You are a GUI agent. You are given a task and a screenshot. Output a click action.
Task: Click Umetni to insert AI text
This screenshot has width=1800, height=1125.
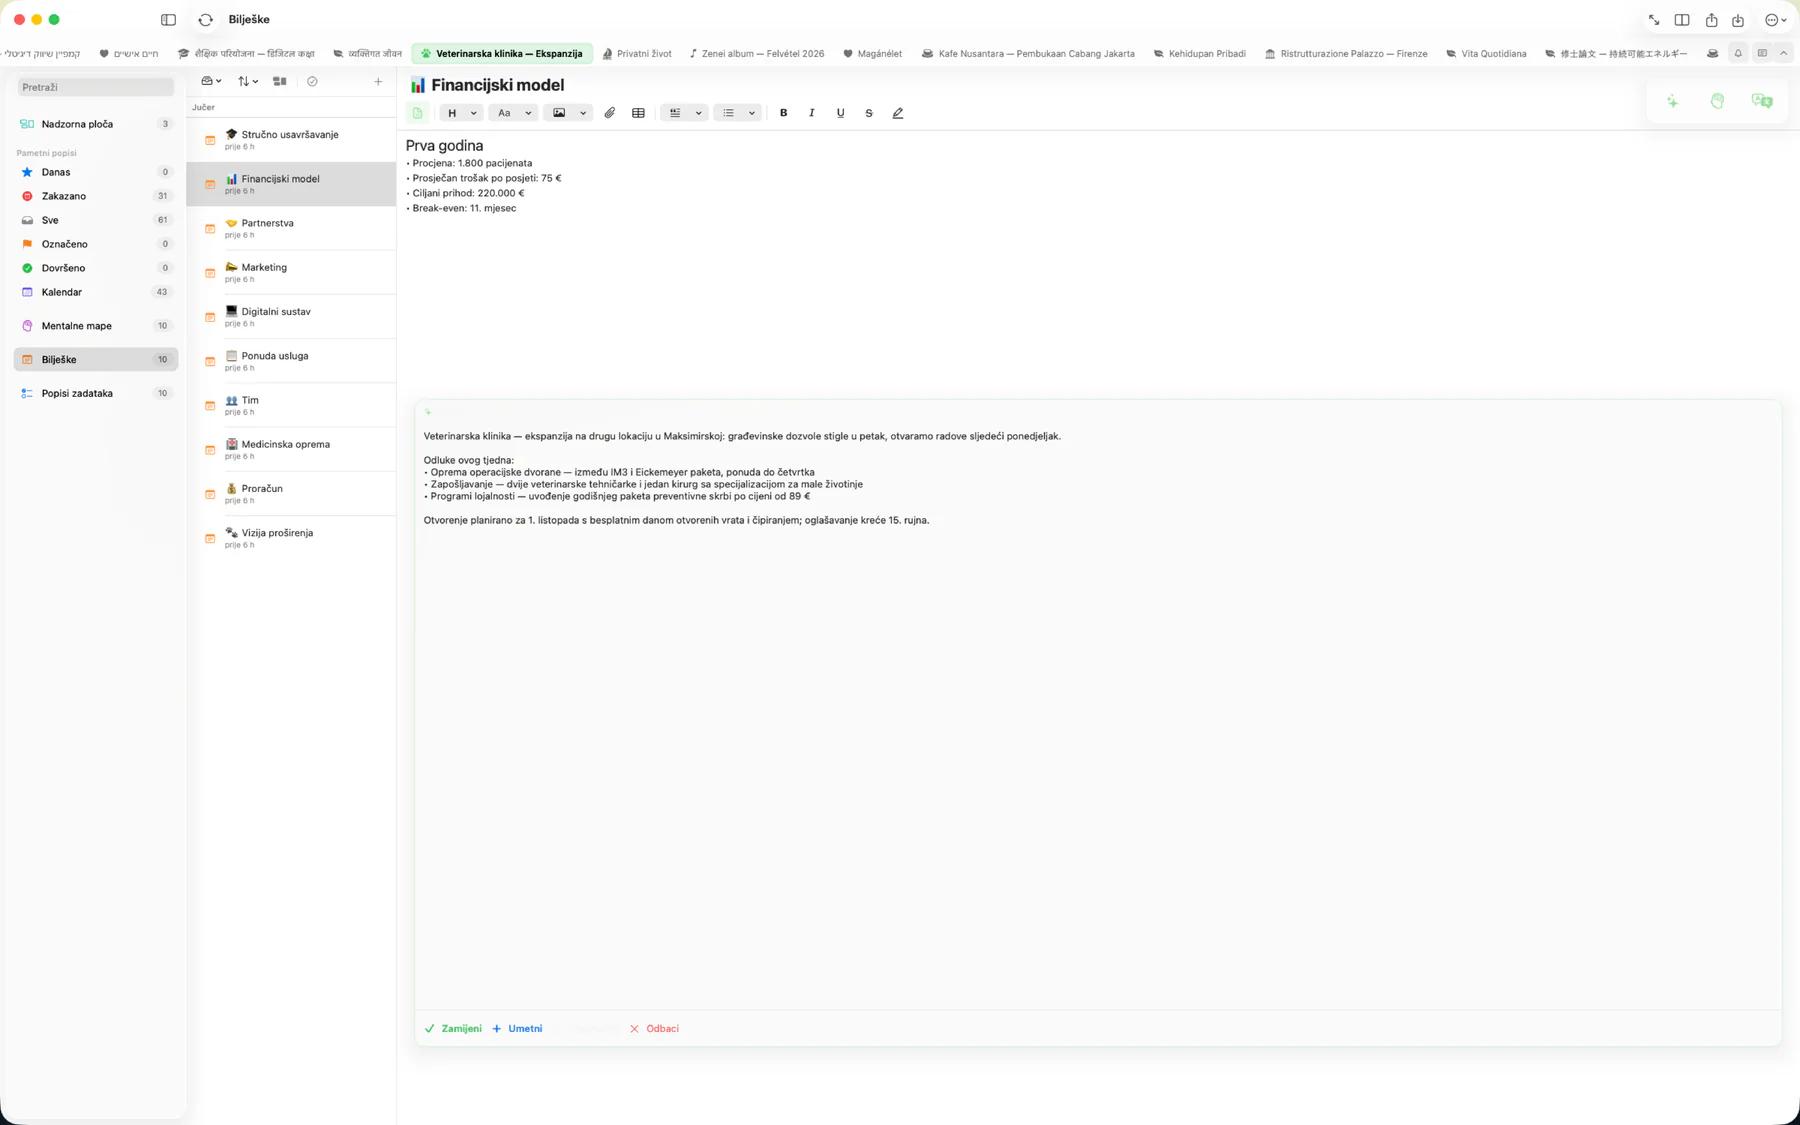(517, 1028)
